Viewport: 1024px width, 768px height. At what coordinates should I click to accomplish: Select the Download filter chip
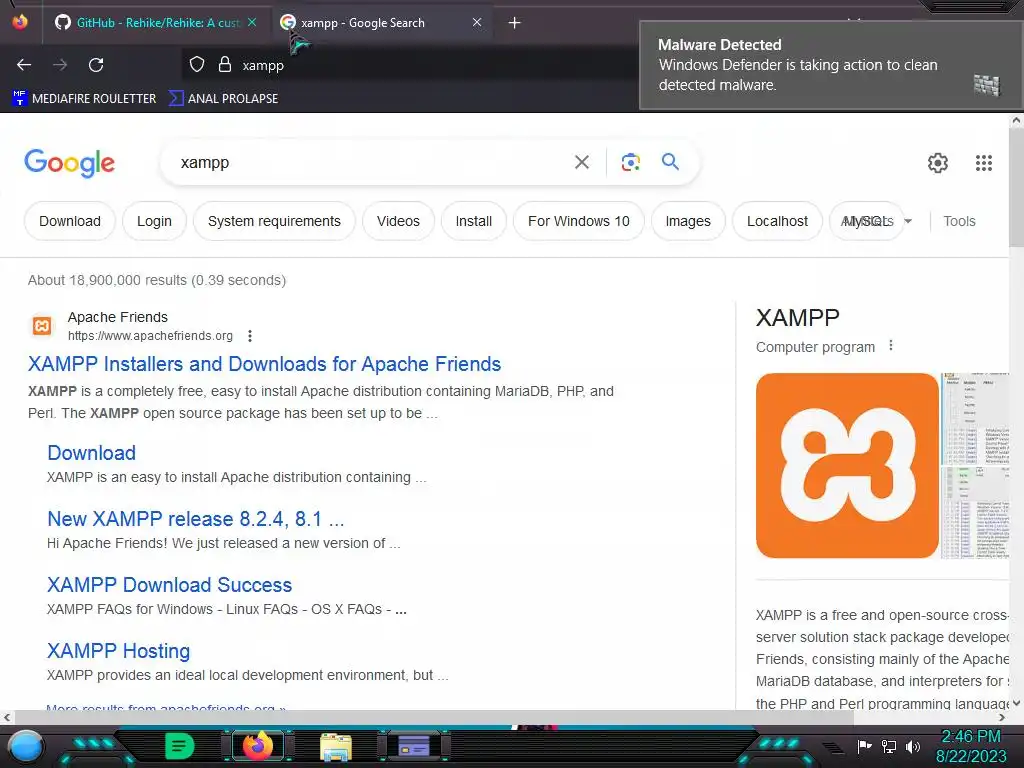pyautogui.click(x=70, y=221)
